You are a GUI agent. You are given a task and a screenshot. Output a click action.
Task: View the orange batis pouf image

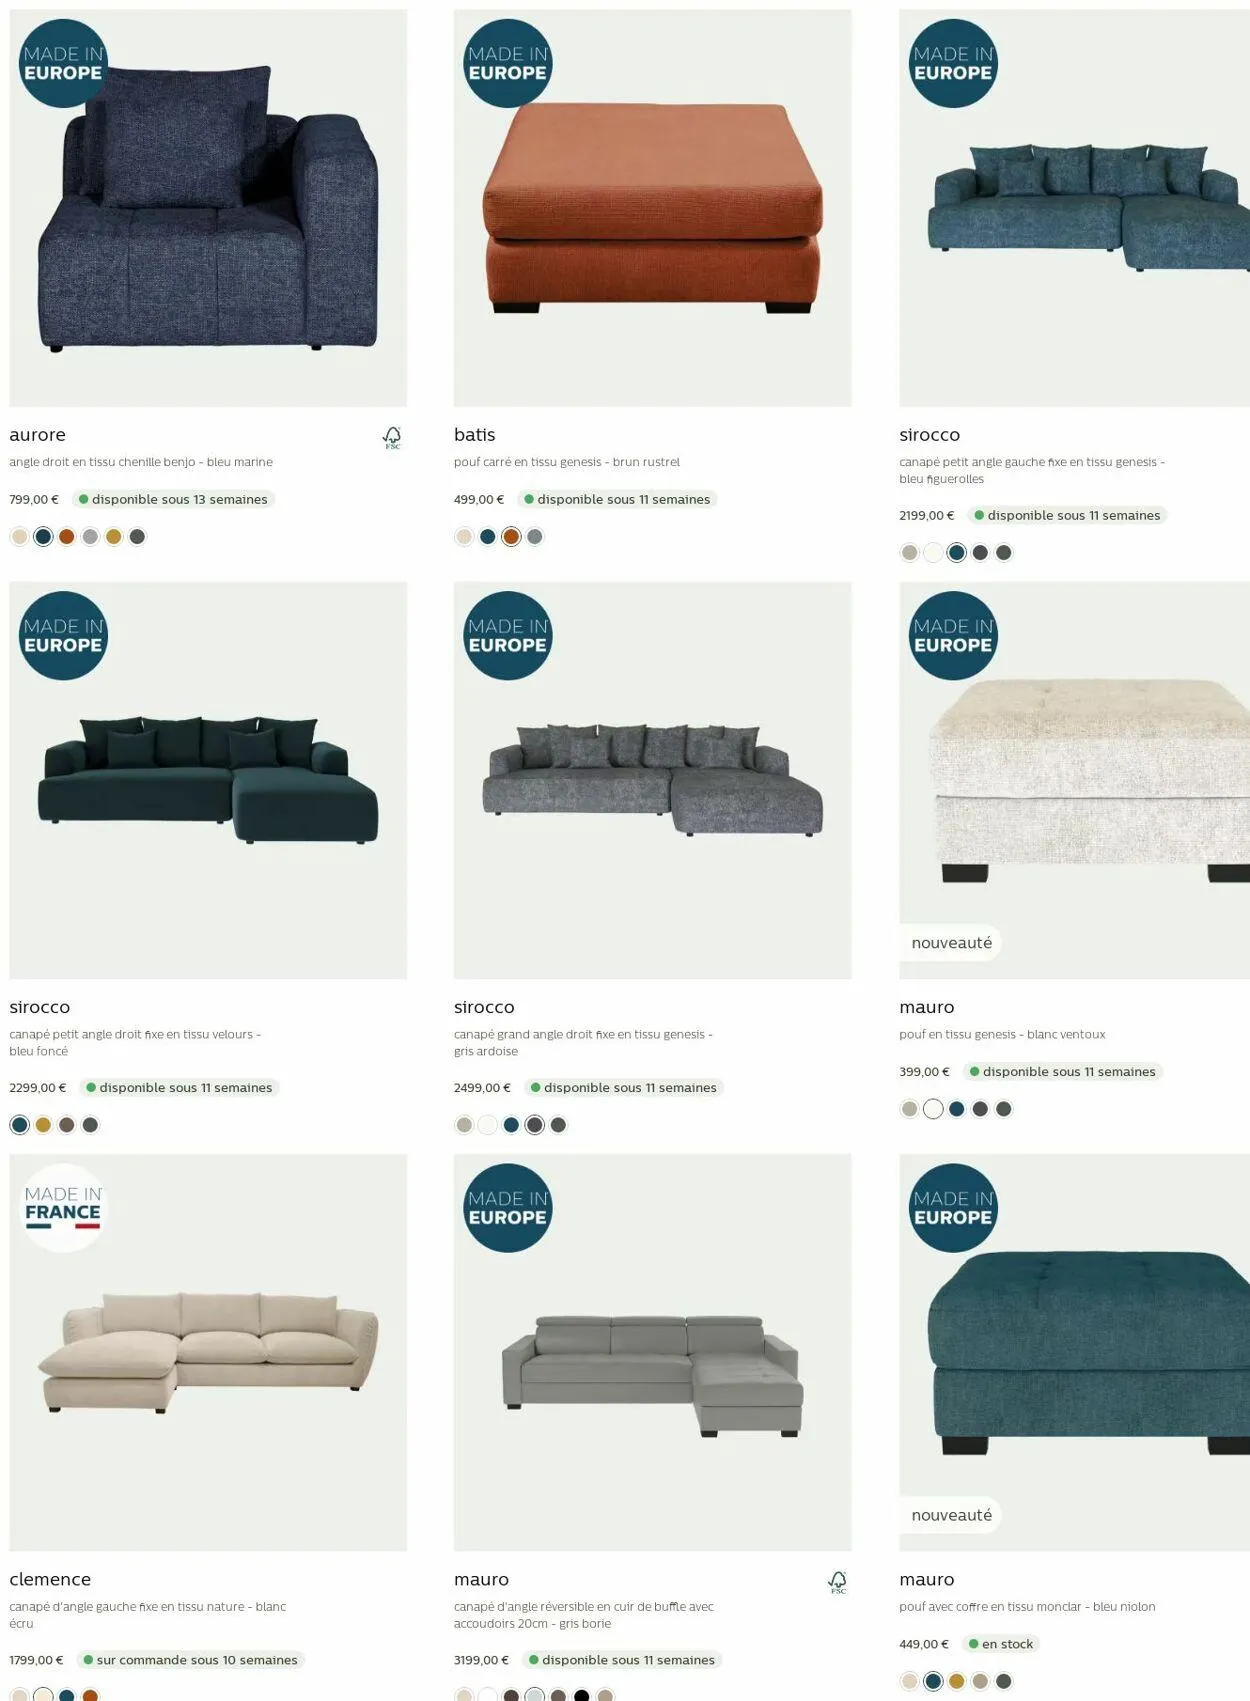653,208
